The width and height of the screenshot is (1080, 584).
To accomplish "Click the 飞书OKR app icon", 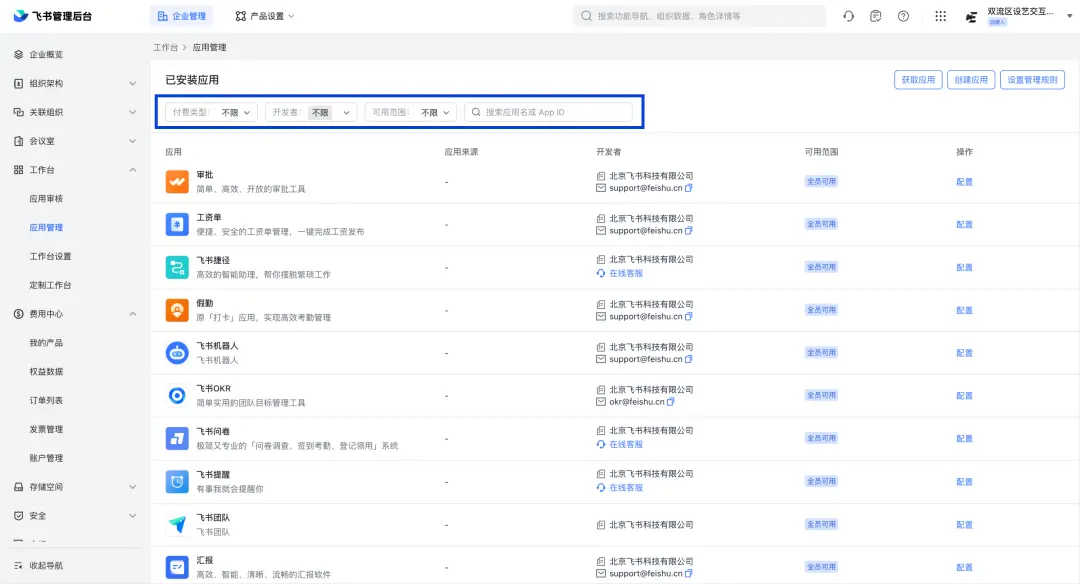I will pos(177,396).
